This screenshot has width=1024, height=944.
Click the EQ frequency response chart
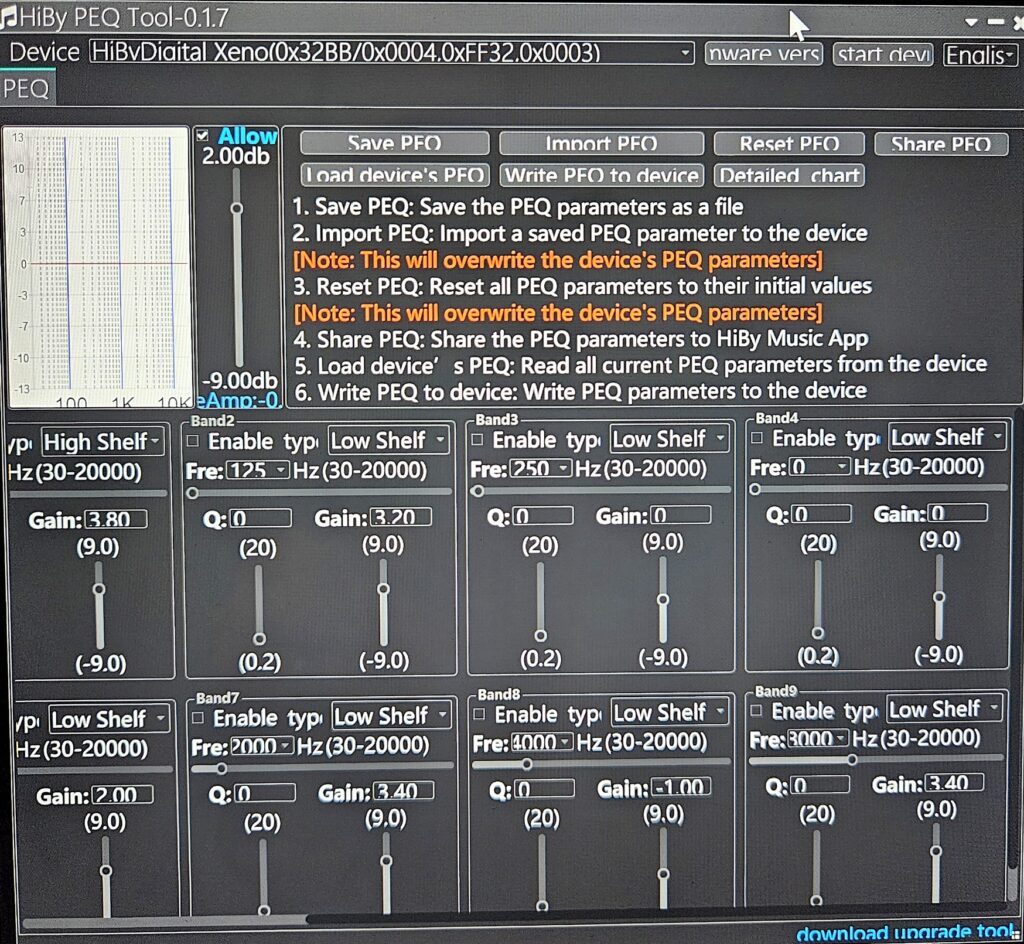[x=98, y=266]
